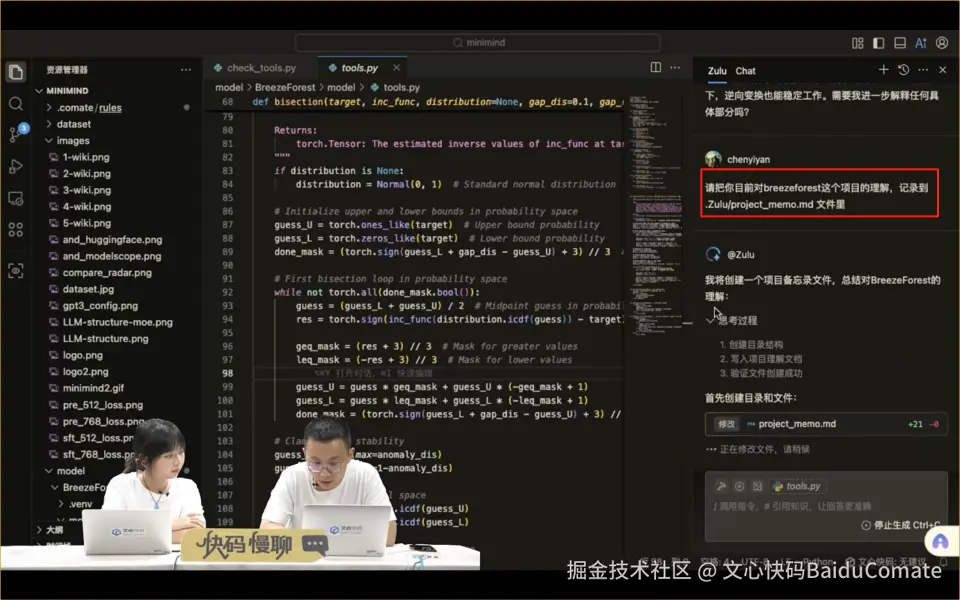Click chenyiyan user avatar
960x600 pixels.
coord(713,159)
